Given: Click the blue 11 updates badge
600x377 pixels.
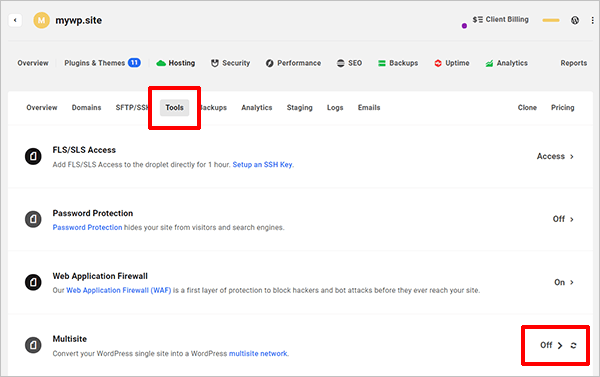Looking at the screenshot, I should (134, 63).
